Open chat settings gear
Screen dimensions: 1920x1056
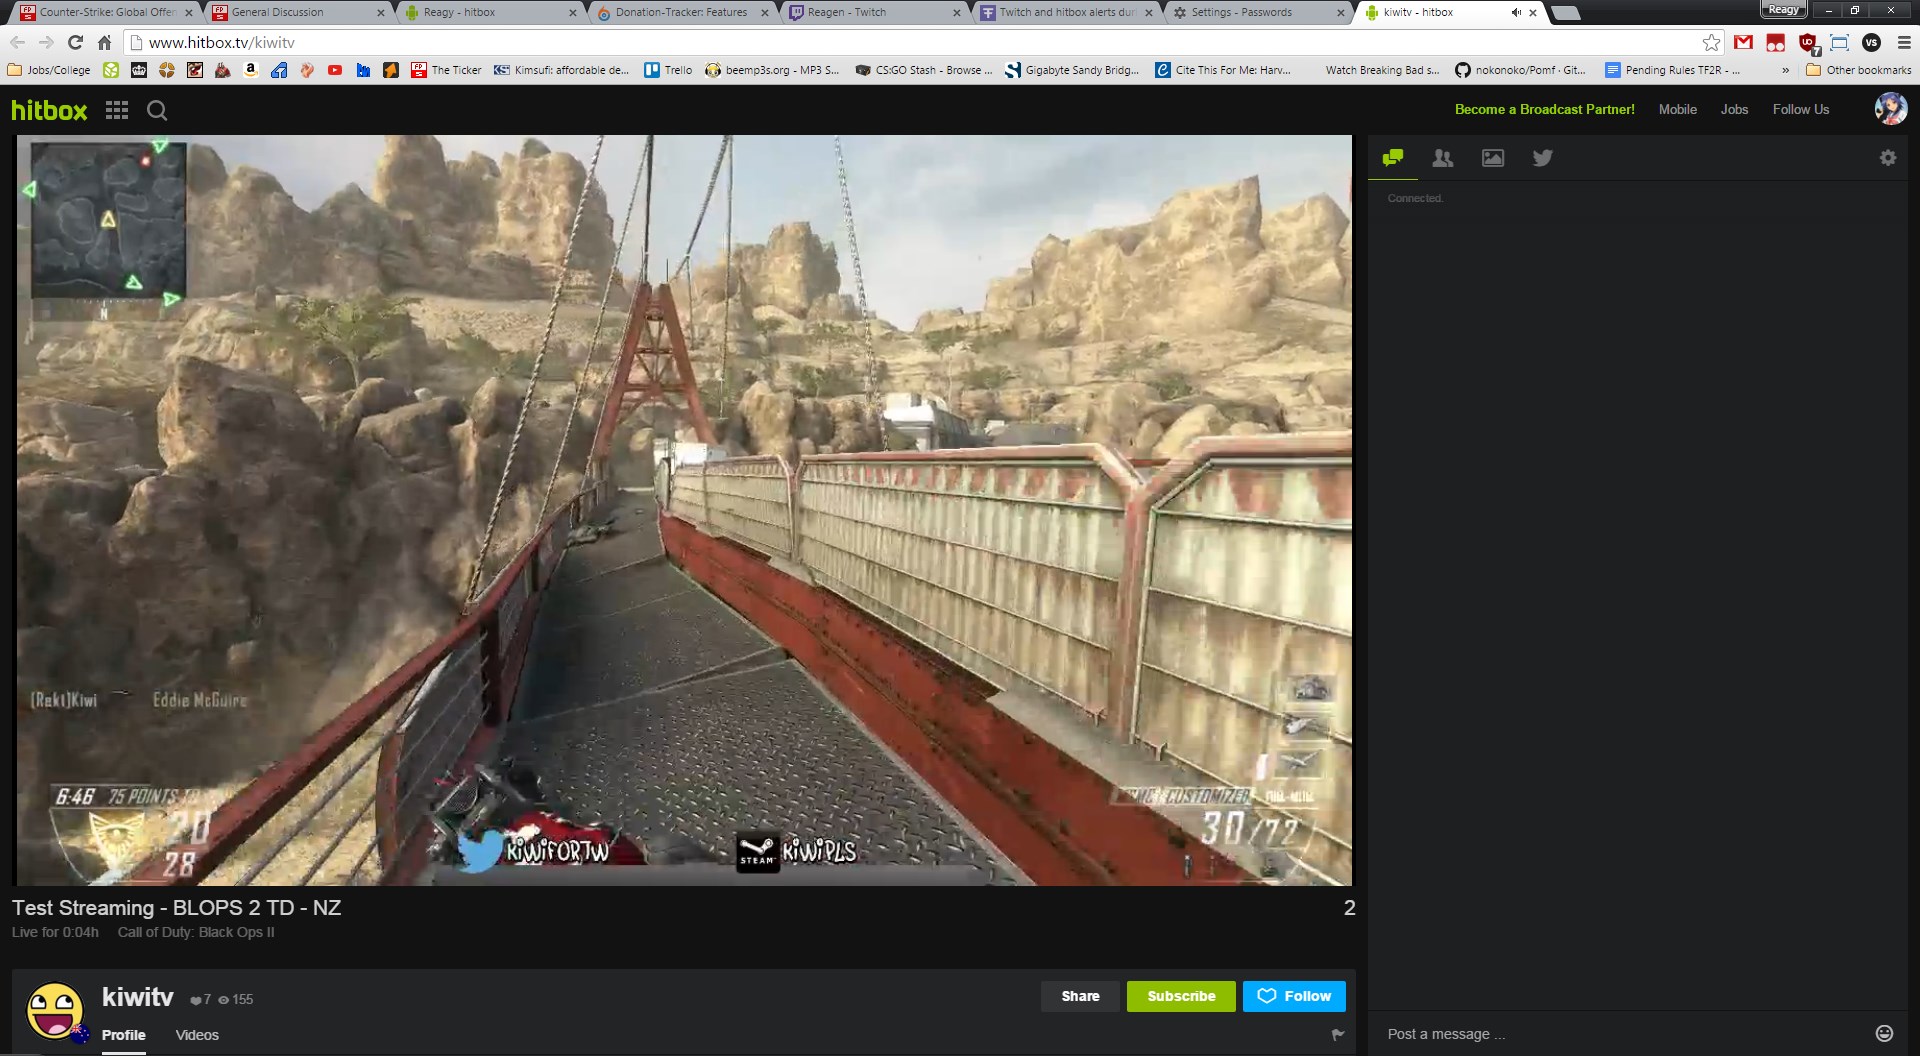click(x=1887, y=158)
